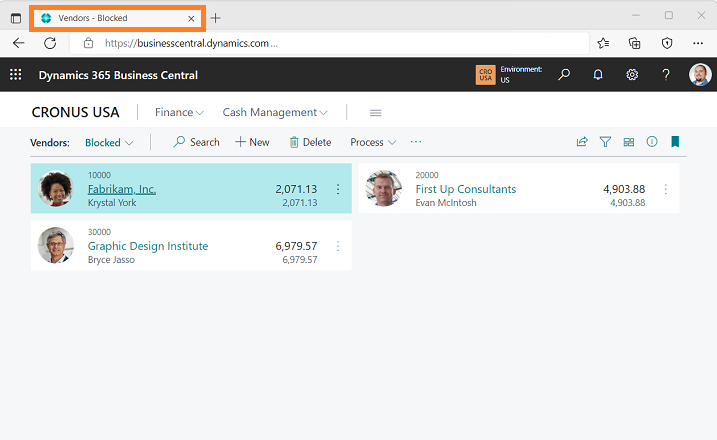Open a new browser tab
Viewport: 717px width, 440px height.
(215, 18)
